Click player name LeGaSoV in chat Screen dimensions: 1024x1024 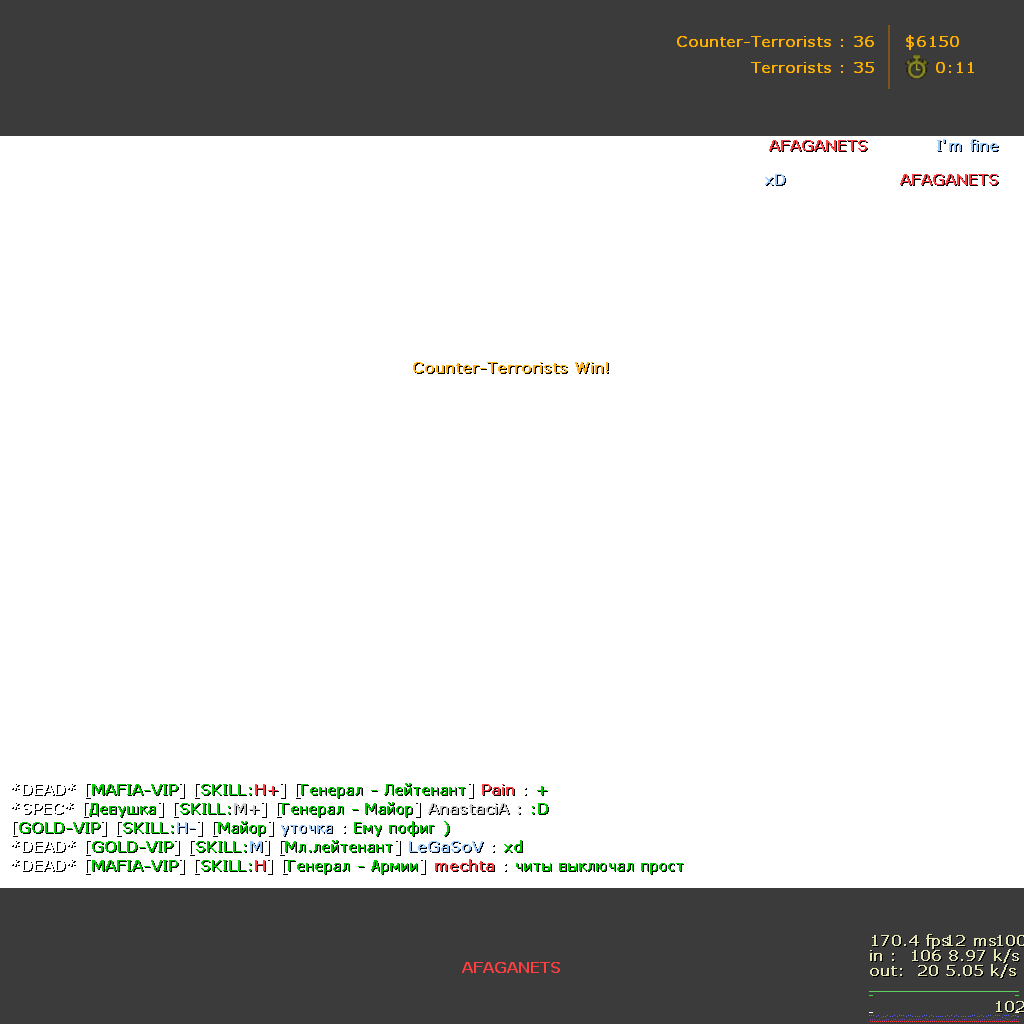pyautogui.click(x=445, y=848)
